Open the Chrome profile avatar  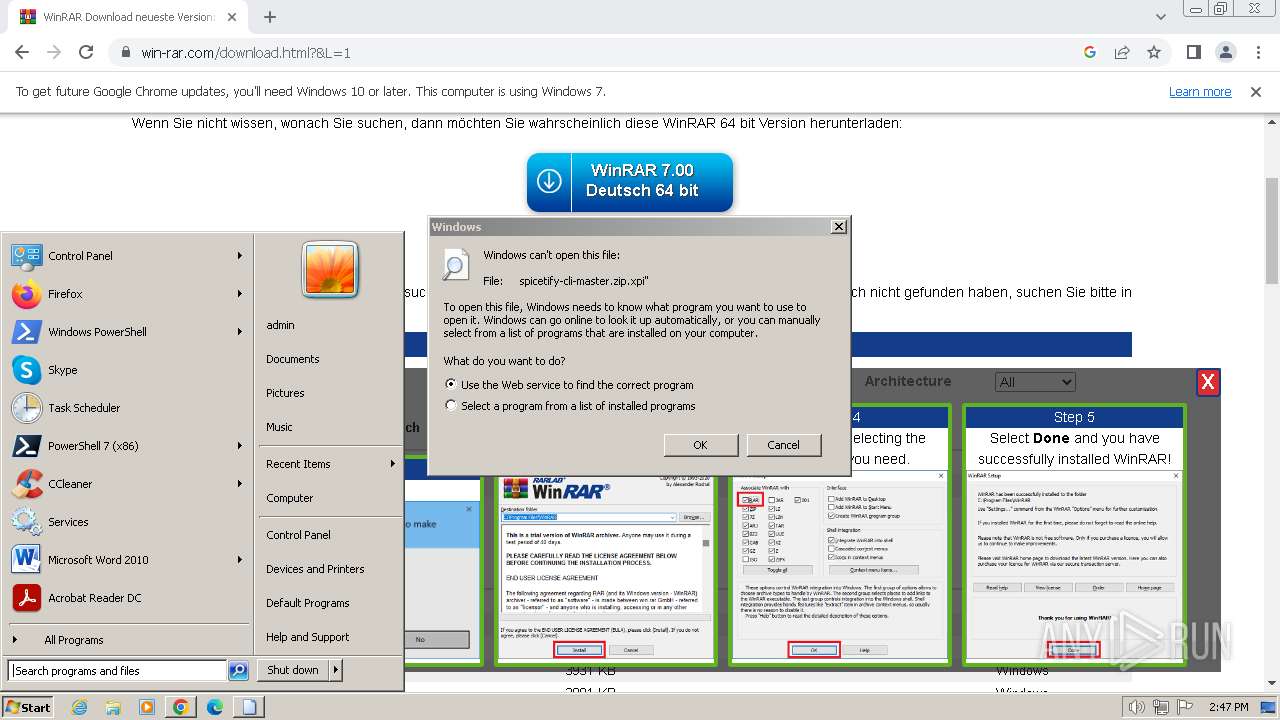coord(1226,53)
